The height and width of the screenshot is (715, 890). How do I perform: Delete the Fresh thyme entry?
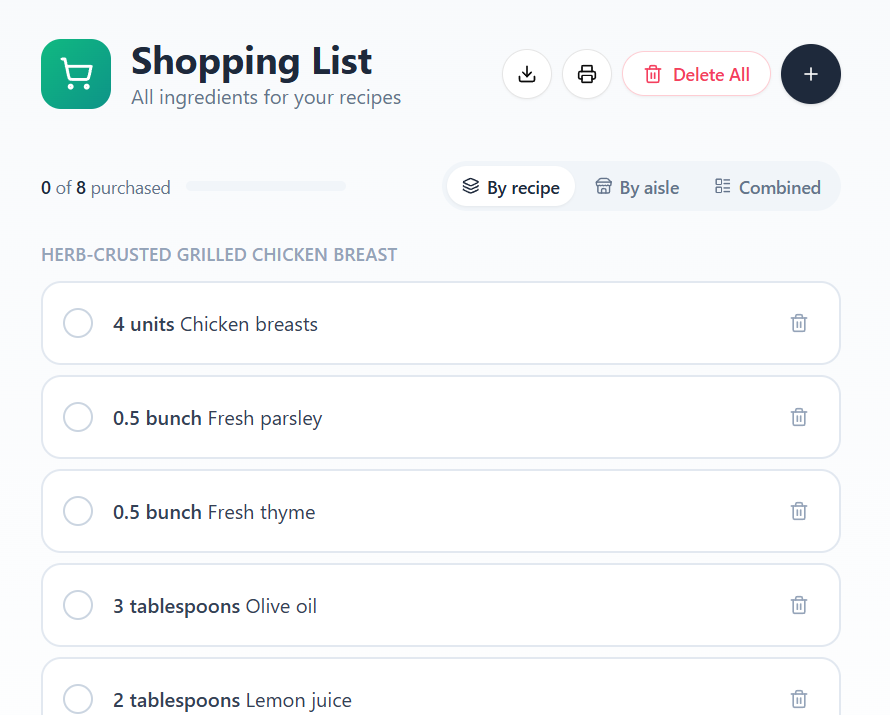point(798,511)
